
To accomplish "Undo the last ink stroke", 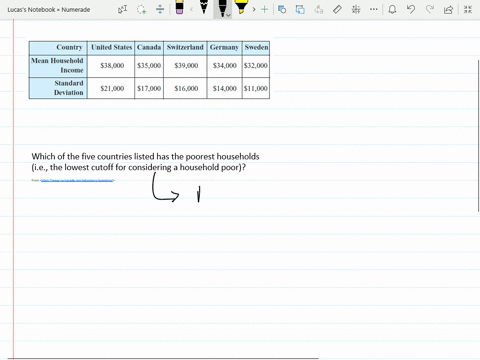I will pyautogui.click(x=411, y=9).
